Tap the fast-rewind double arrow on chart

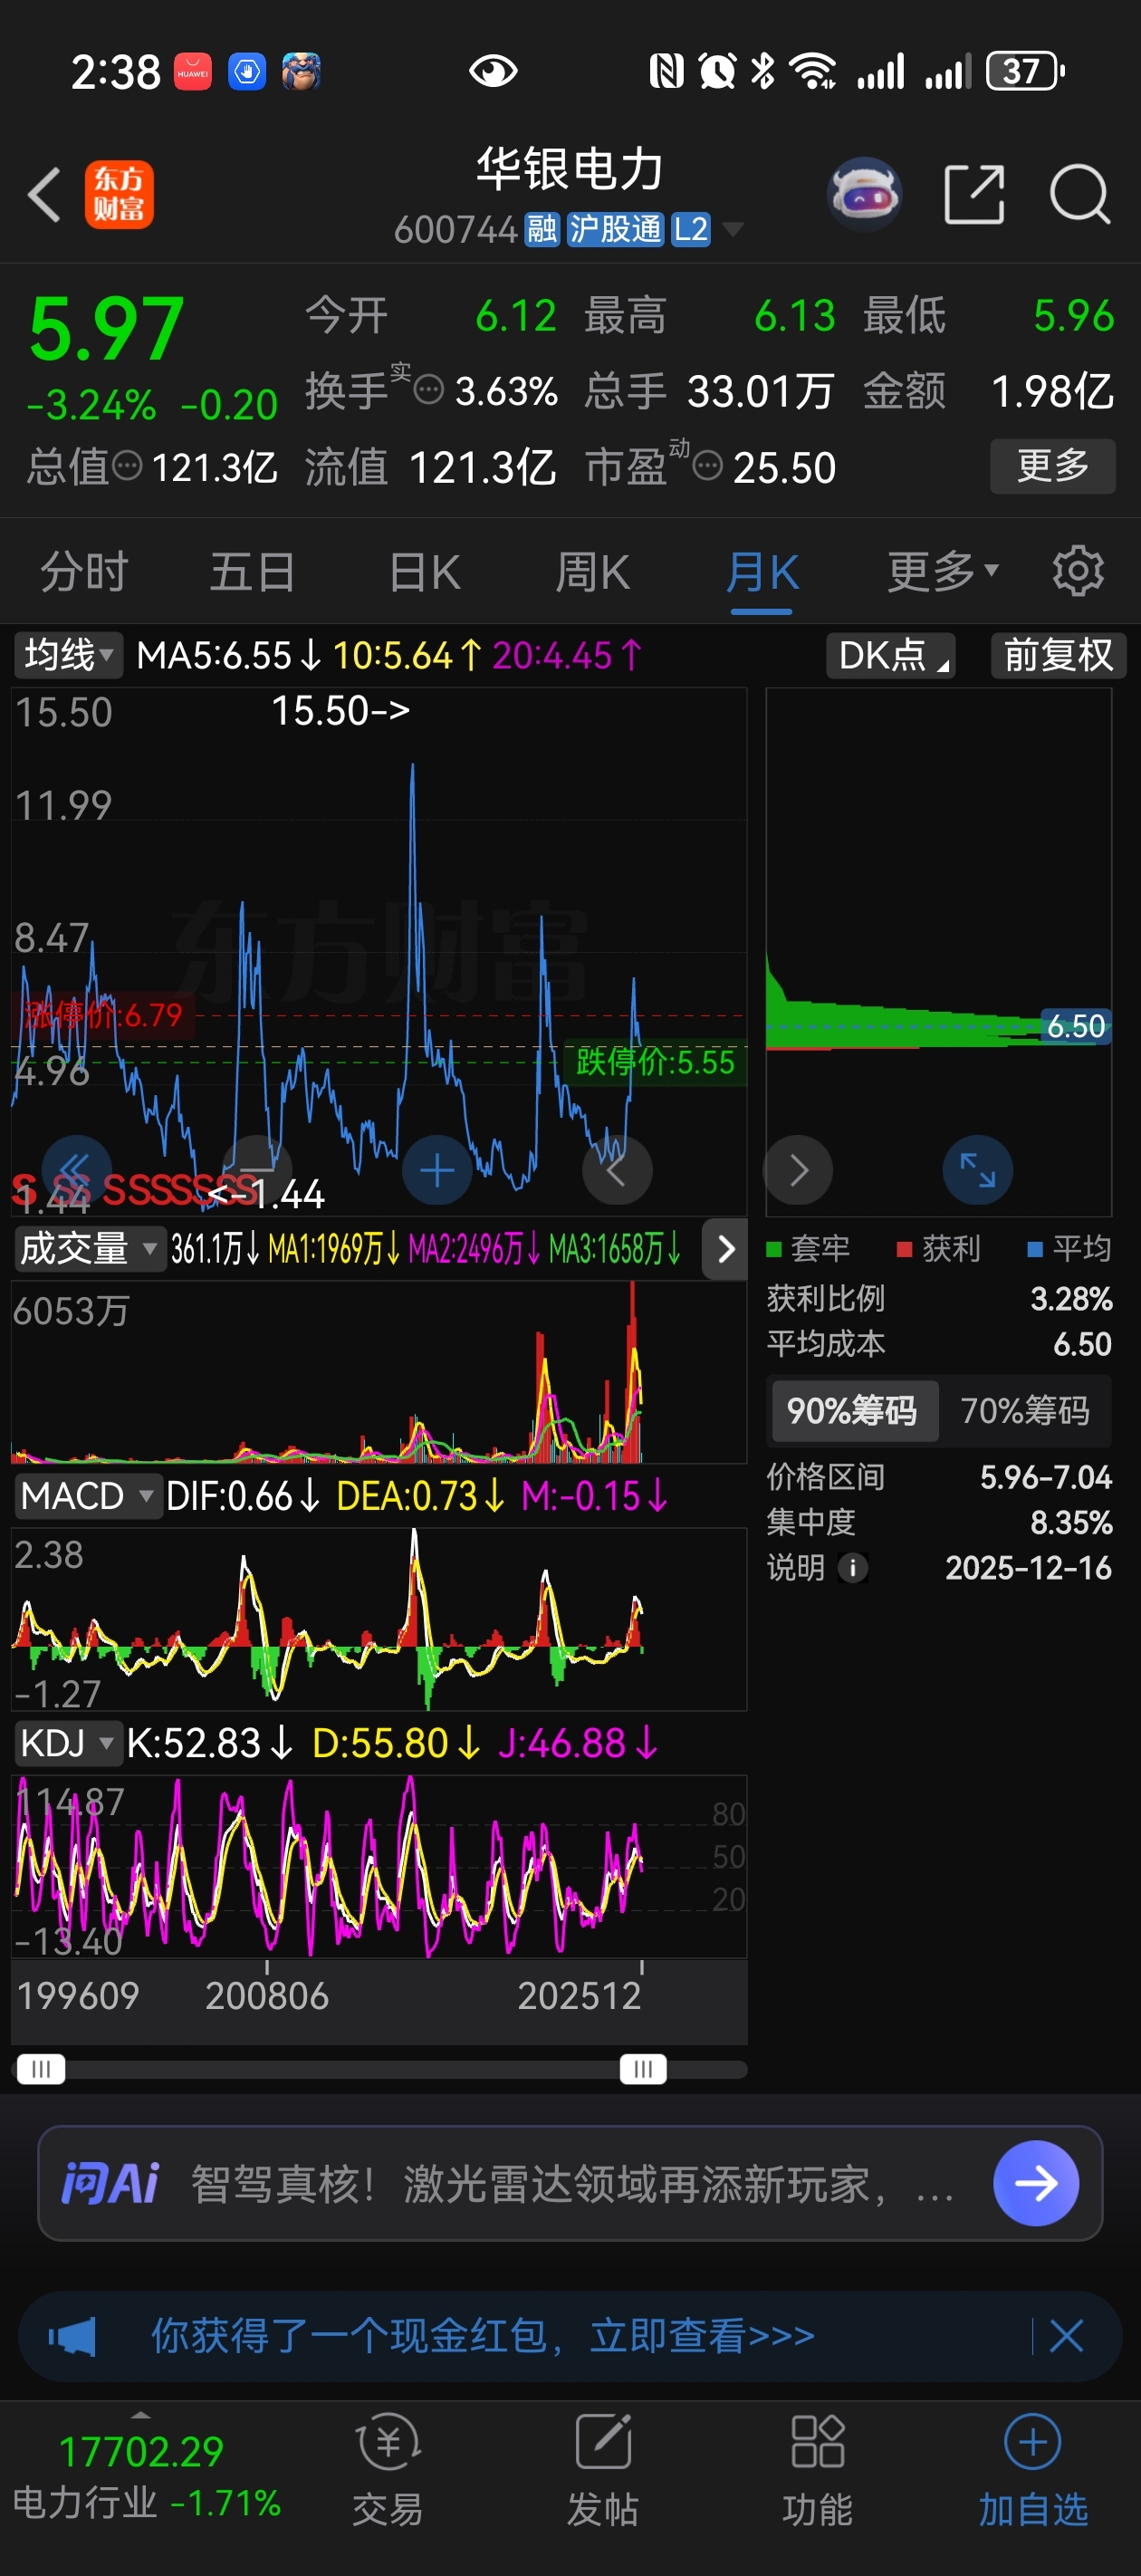pos(75,1170)
